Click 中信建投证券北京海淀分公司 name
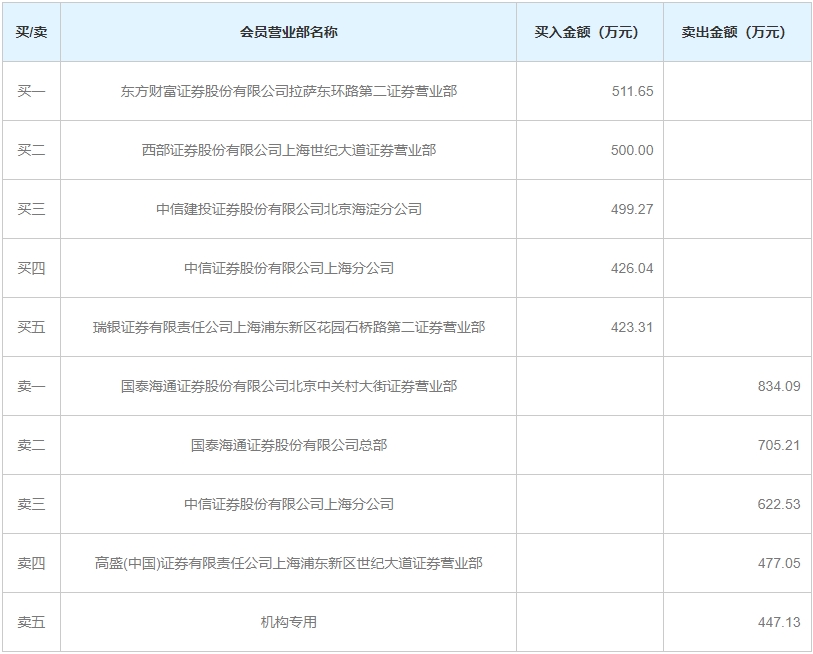Screen dimensions: 813x654 point(289,209)
